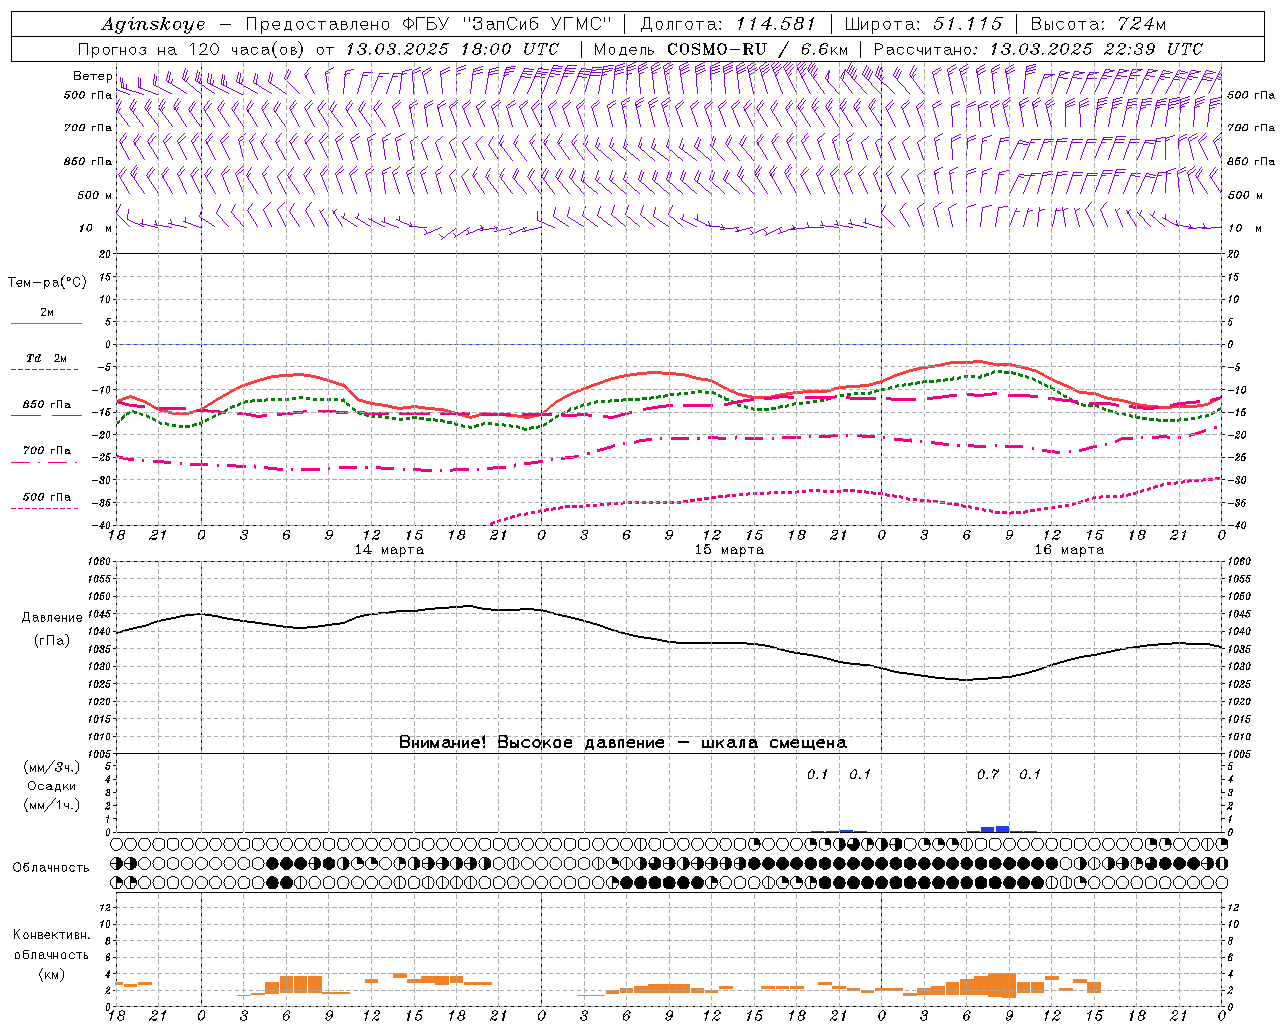
Task: Select the longitude value Долгота: 114.581
Action: (x=728, y=24)
